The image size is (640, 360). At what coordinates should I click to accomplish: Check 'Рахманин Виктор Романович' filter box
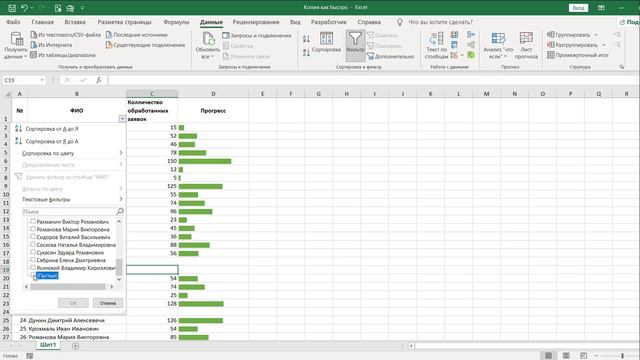[x=33, y=222]
